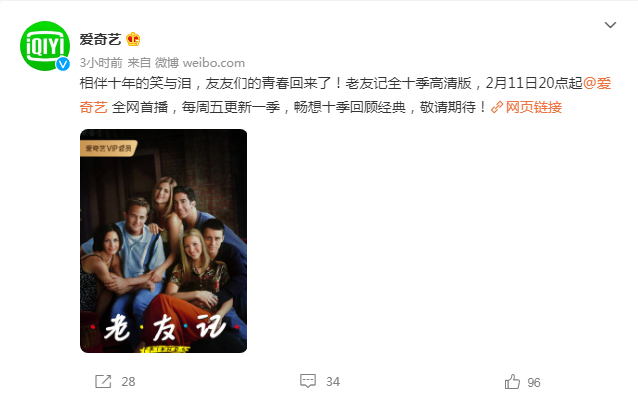Click the comment count 34

pyautogui.click(x=333, y=382)
